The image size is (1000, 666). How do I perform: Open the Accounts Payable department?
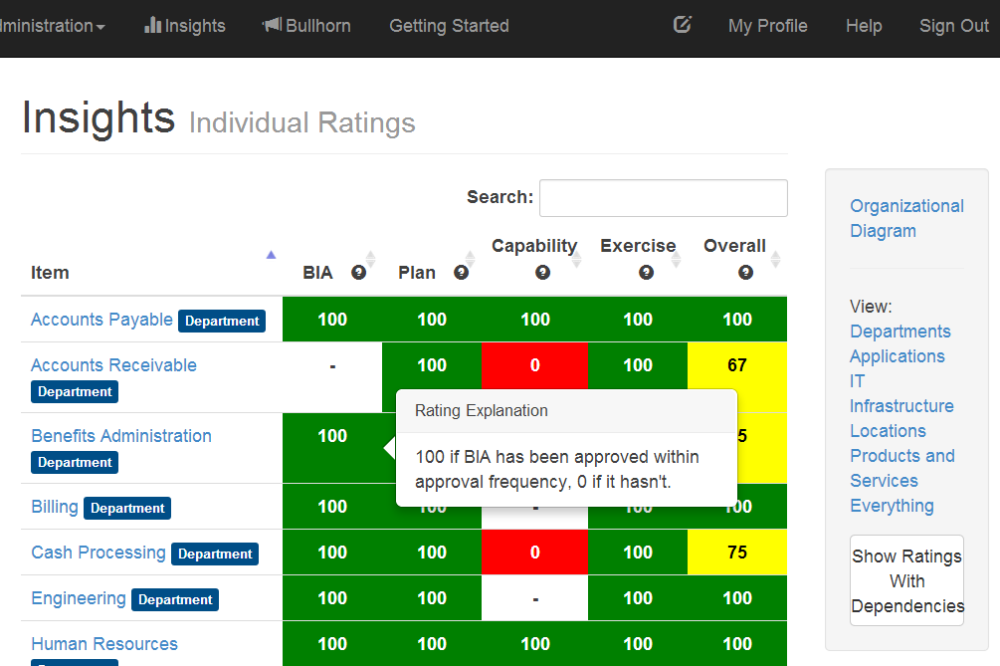101,319
